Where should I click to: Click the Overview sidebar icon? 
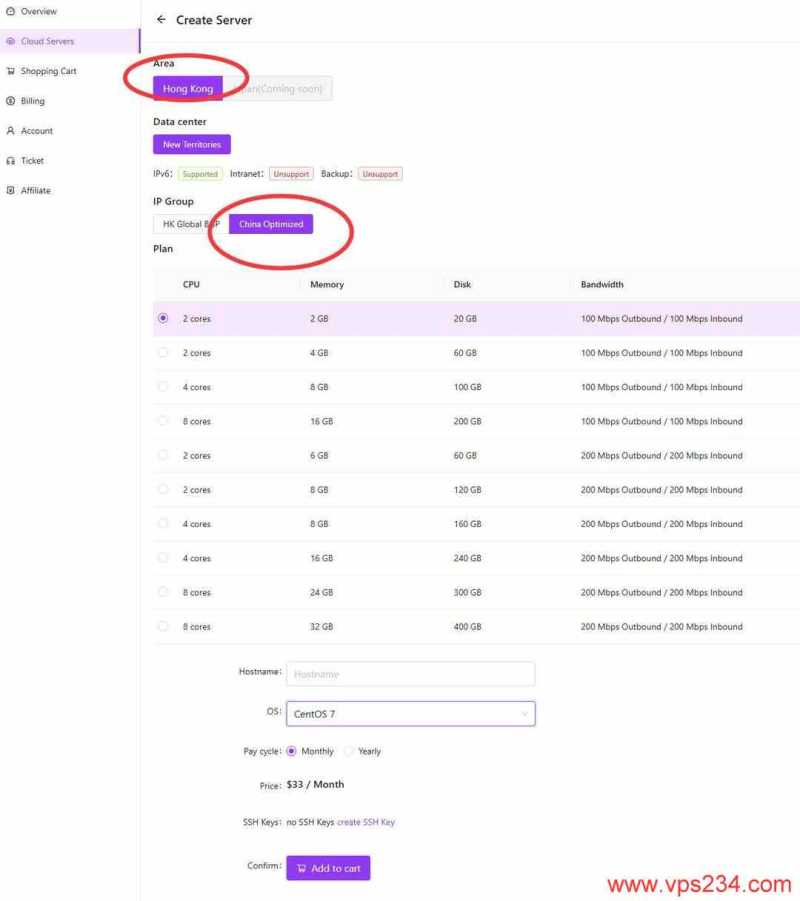(x=10, y=11)
